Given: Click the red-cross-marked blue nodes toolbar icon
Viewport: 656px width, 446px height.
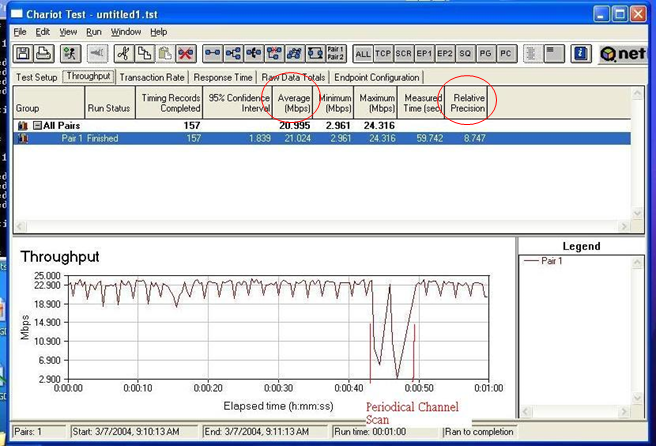Looking at the screenshot, I should pyautogui.click(x=274, y=54).
